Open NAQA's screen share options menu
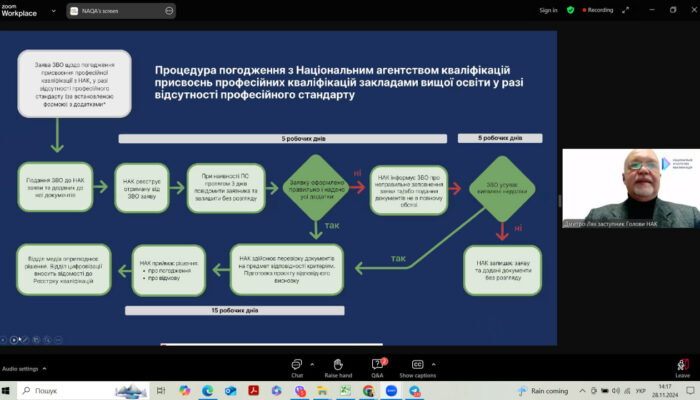700x400 pixels. tap(169, 10)
